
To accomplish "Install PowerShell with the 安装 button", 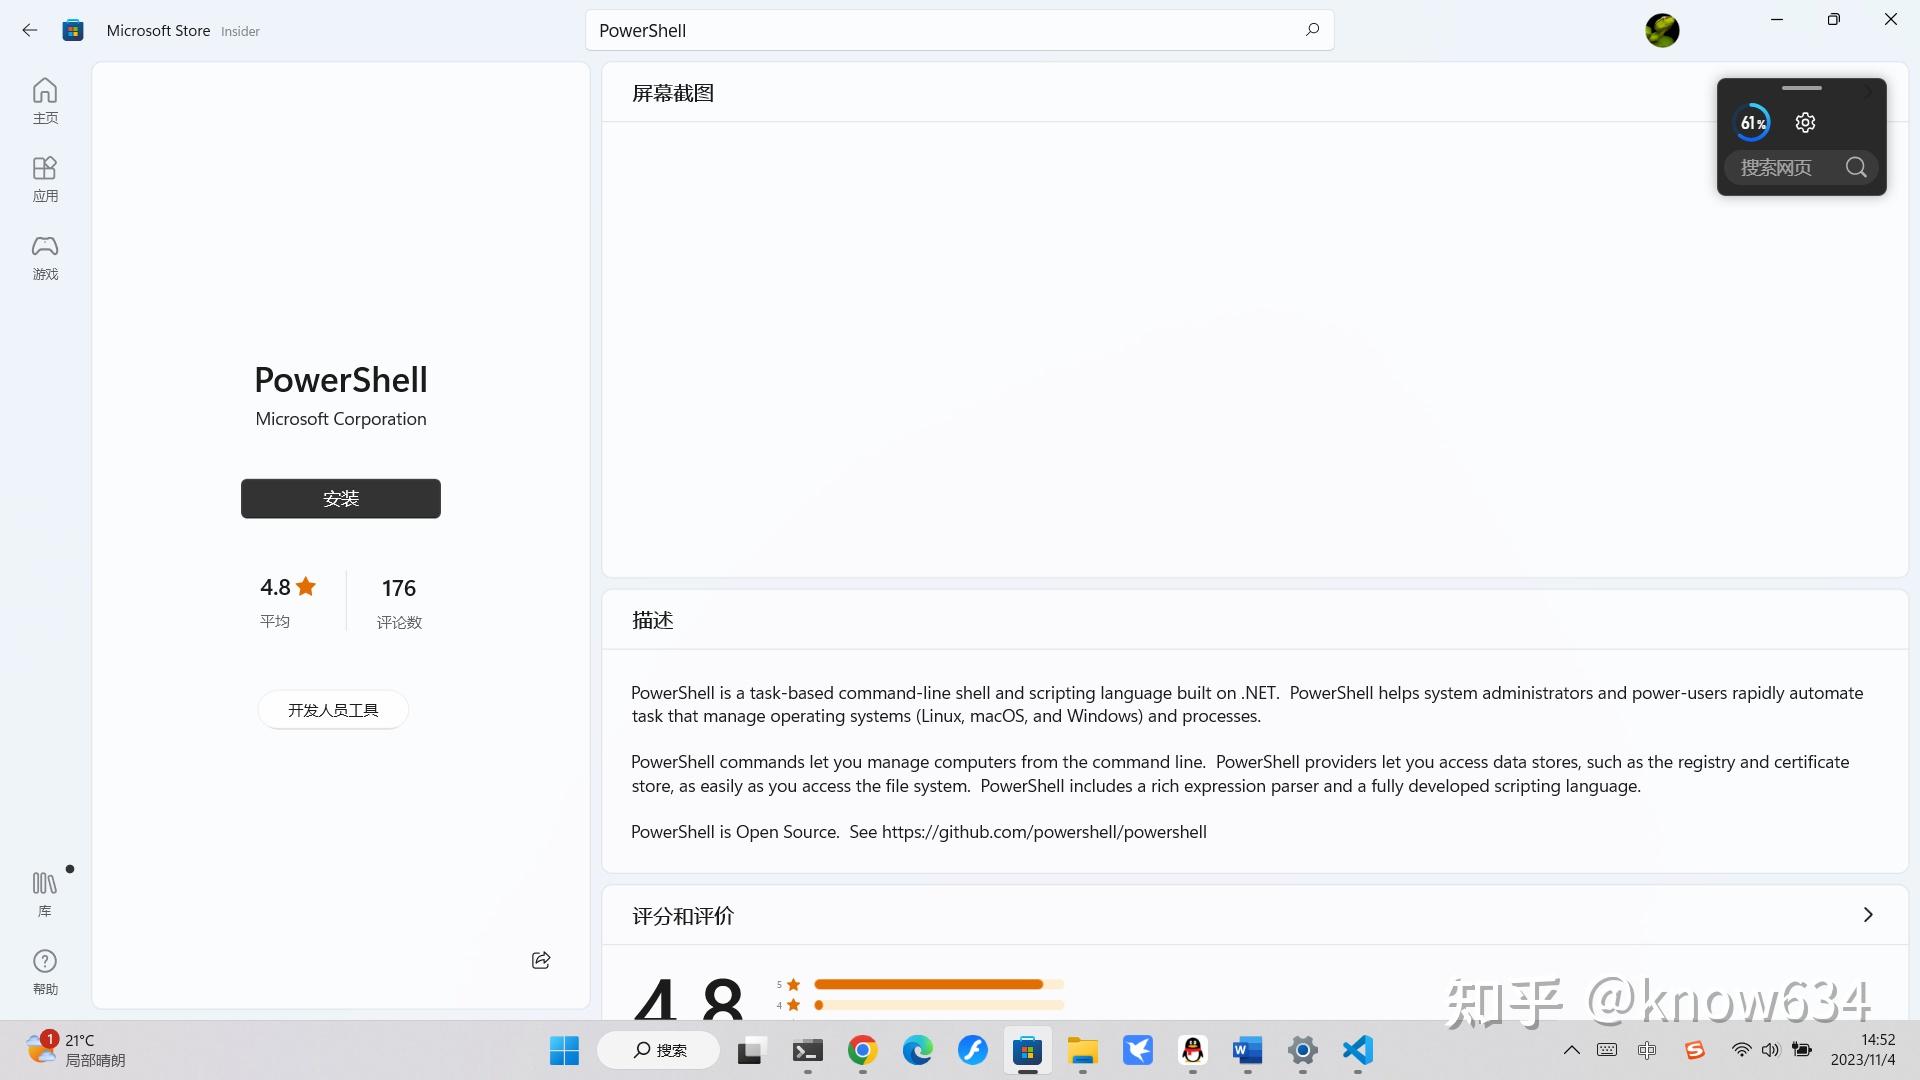I will point(340,498).
